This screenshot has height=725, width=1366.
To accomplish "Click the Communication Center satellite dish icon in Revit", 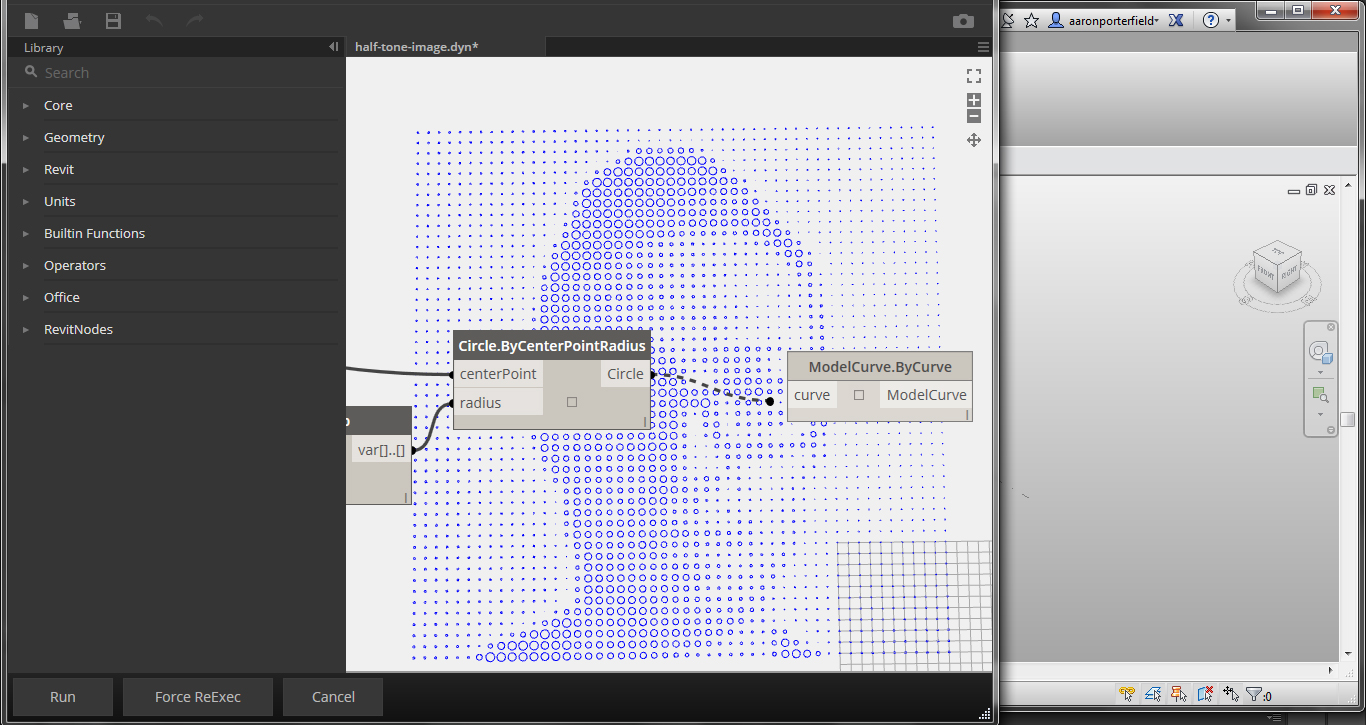I will coord(1007,20).
